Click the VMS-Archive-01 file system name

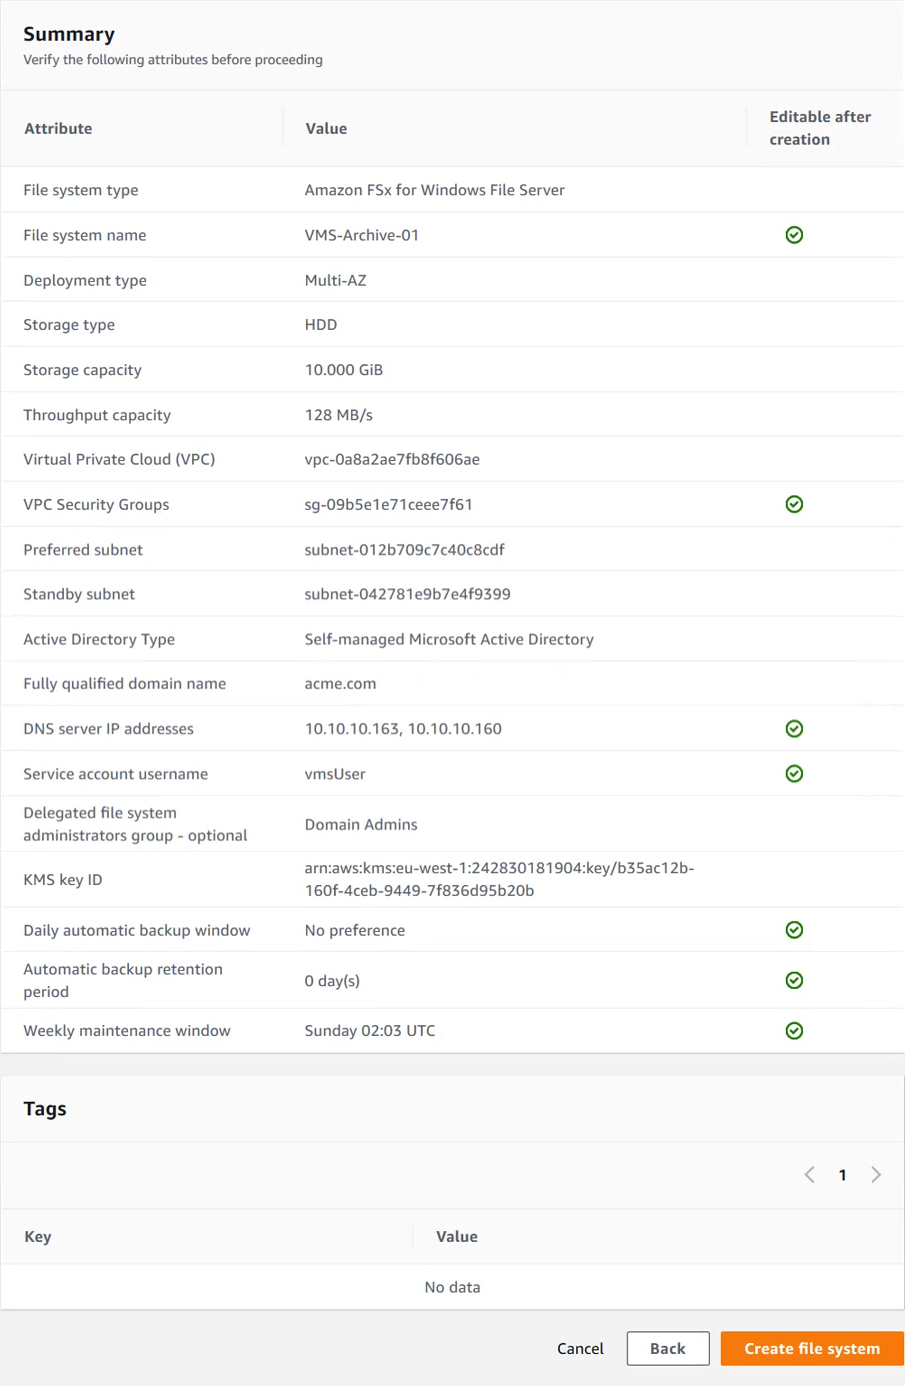click(x=361, y=235)
